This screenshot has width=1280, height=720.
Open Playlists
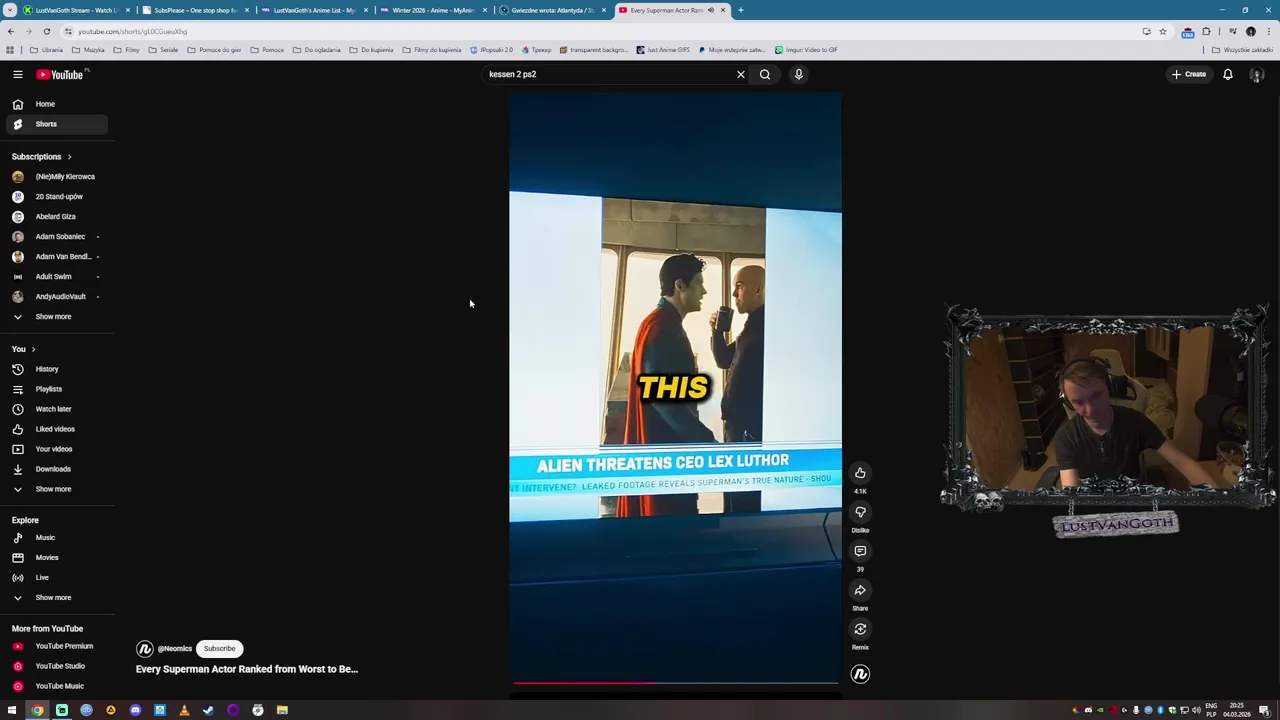55,389
